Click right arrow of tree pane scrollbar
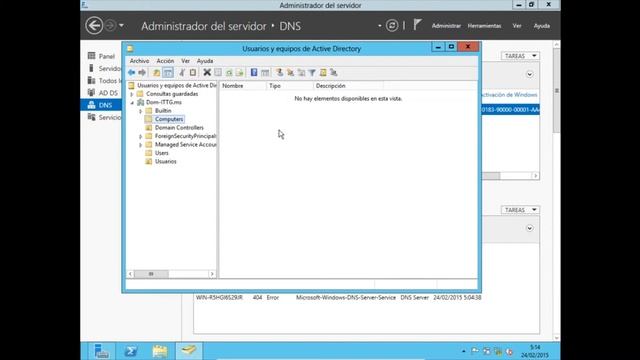This screenshot has width=640, height=360. 212,274
